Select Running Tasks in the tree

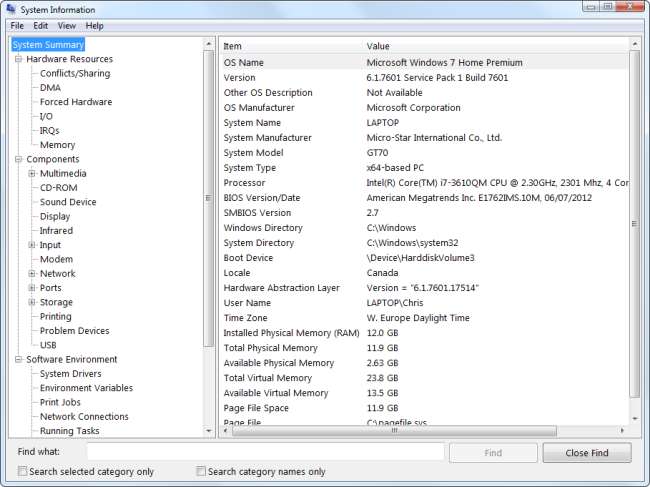[70, 431]
